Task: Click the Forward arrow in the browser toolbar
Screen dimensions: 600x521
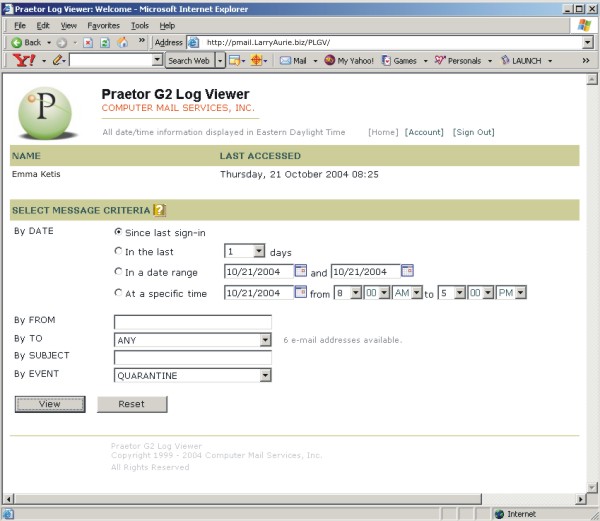Action: tap(62, 43)
